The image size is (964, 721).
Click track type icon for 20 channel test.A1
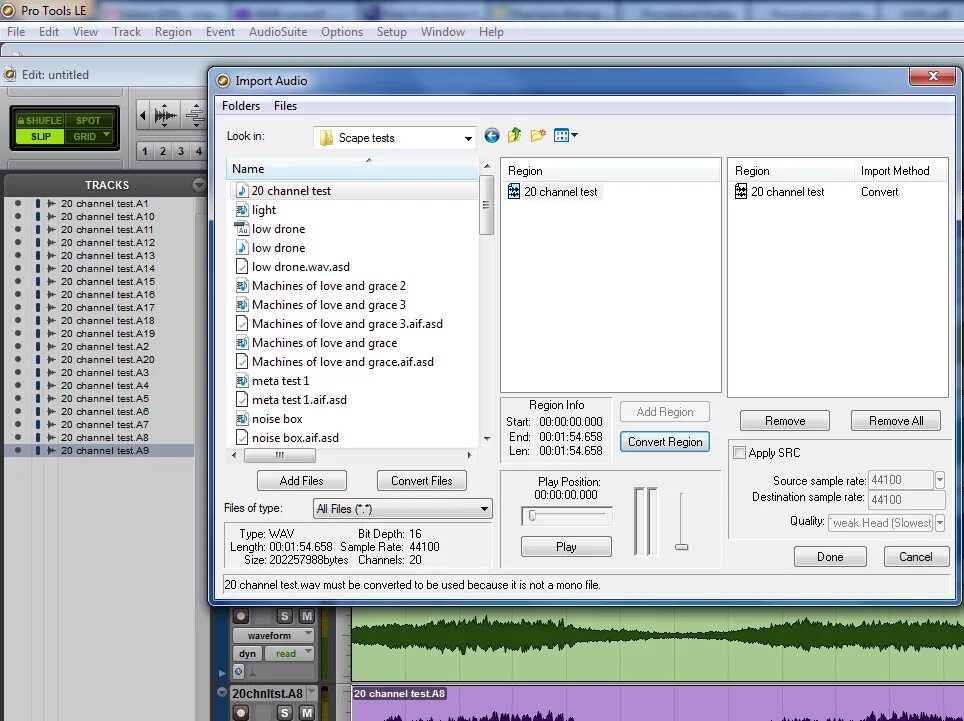pyautogui.click(x=51, y=203)
